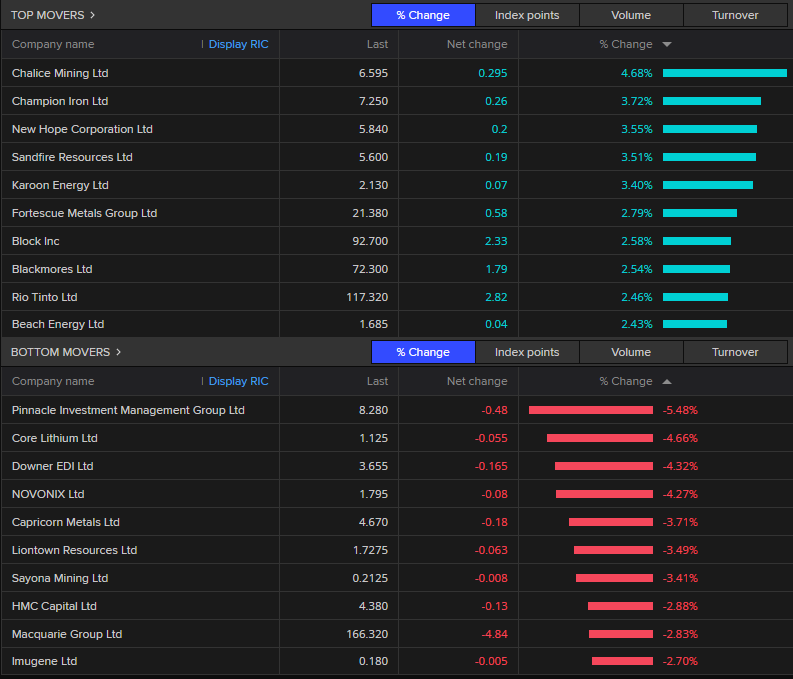The width and height of the screenshot is (793, 679).
Task: Click the -4.84 net change value
Action: point(494,634)
